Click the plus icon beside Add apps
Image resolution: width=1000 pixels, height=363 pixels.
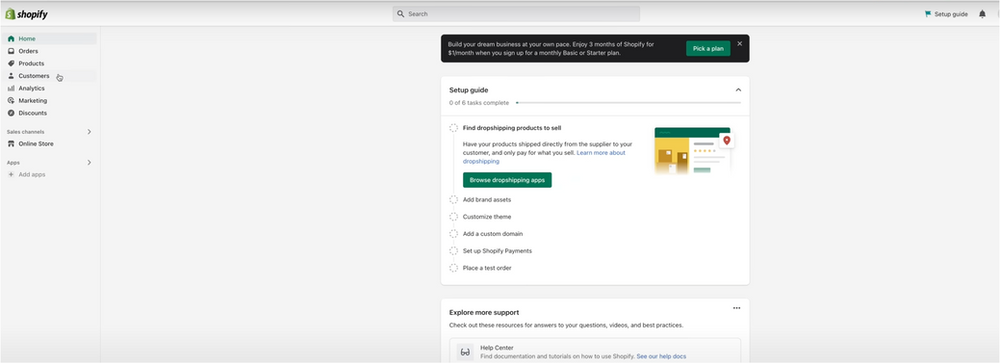click(11, 175)
